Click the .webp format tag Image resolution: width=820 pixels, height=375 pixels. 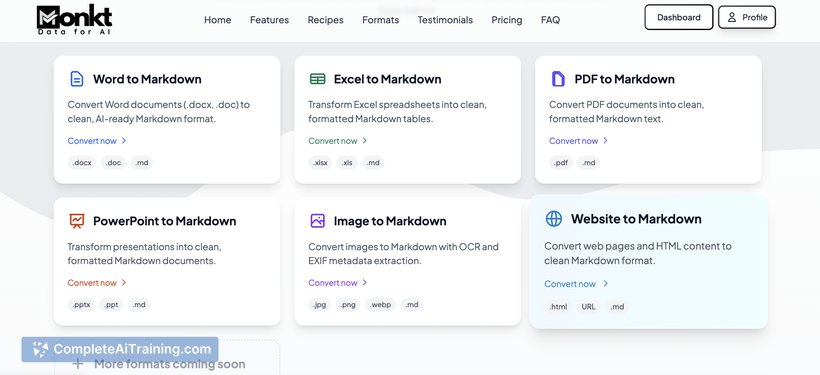coord(381,304)
